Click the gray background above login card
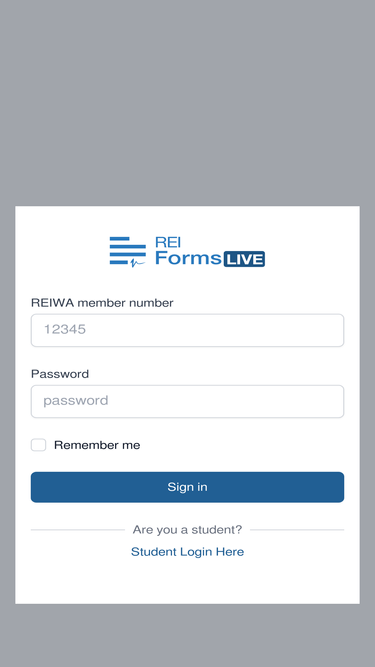The width and height of the screenshot is (375, 667). tap(188, 102)
